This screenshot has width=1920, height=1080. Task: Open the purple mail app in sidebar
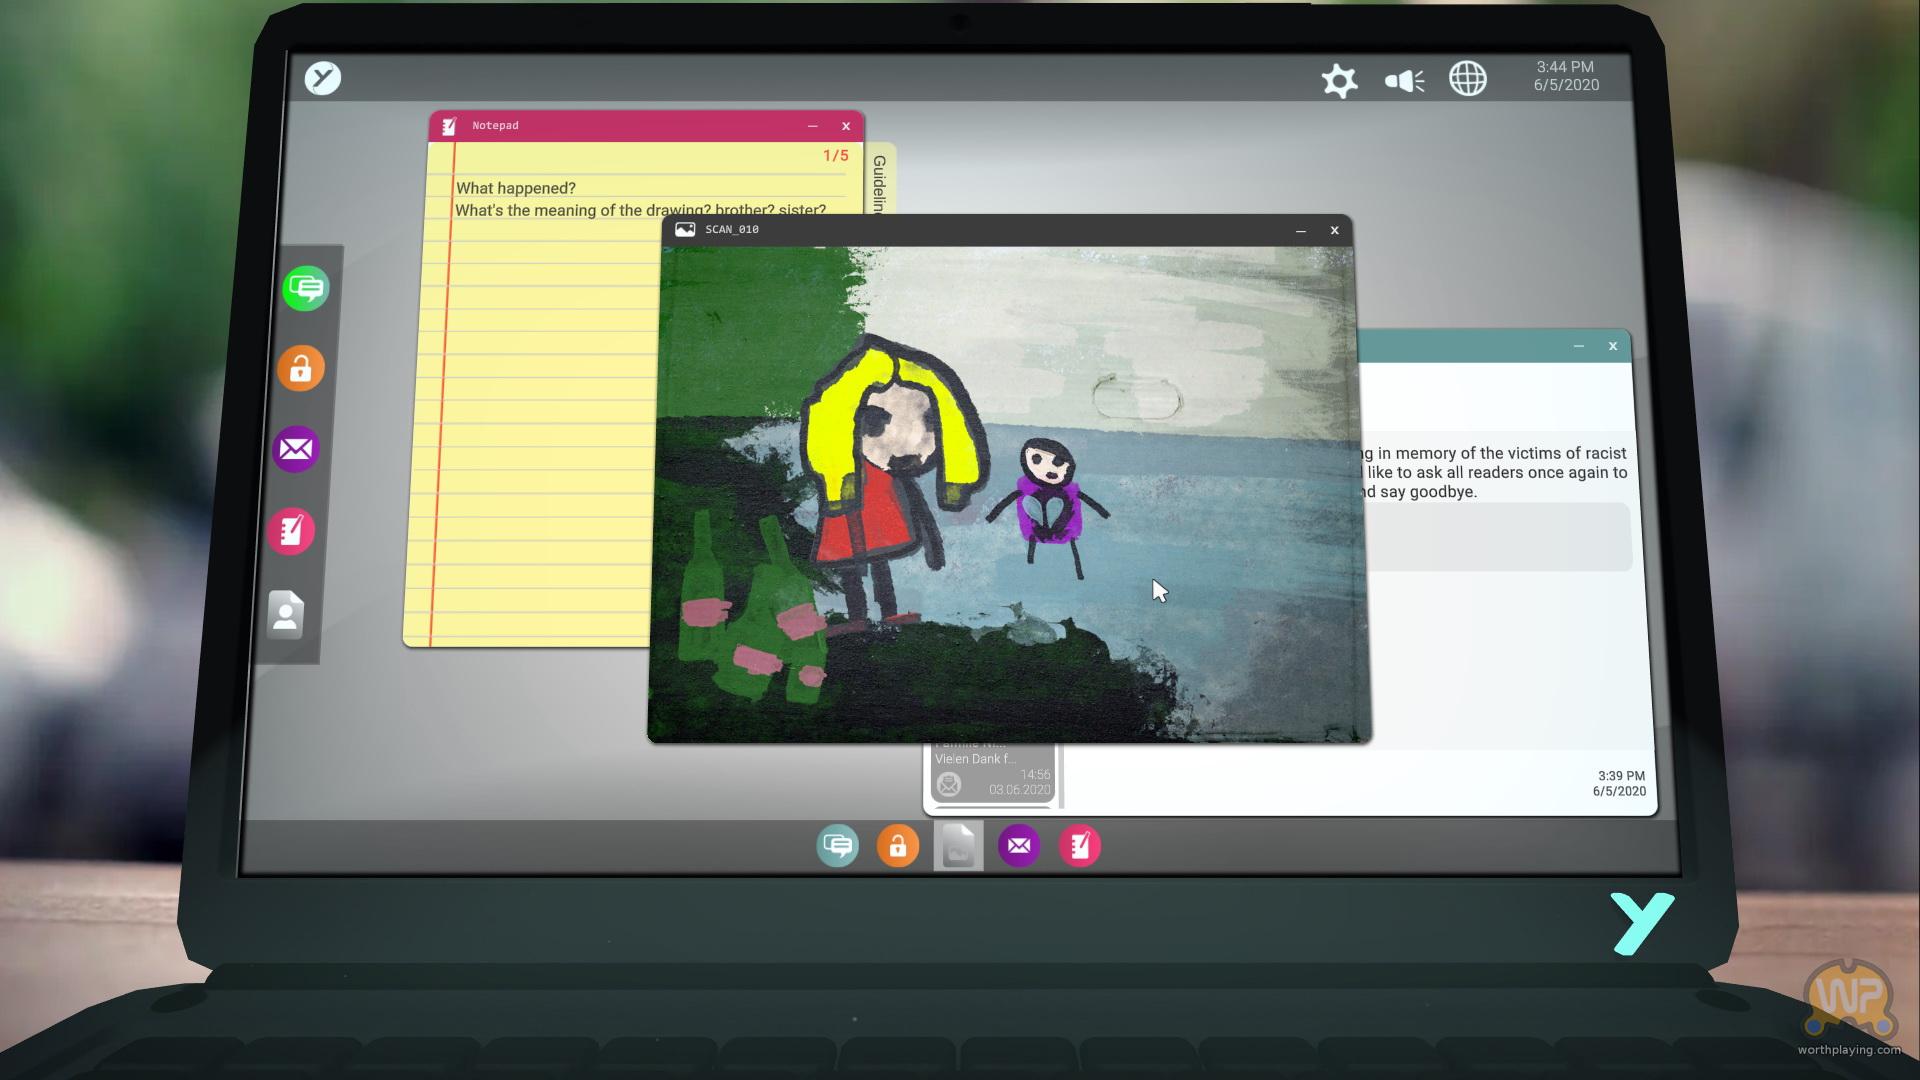tap(296, 449)
